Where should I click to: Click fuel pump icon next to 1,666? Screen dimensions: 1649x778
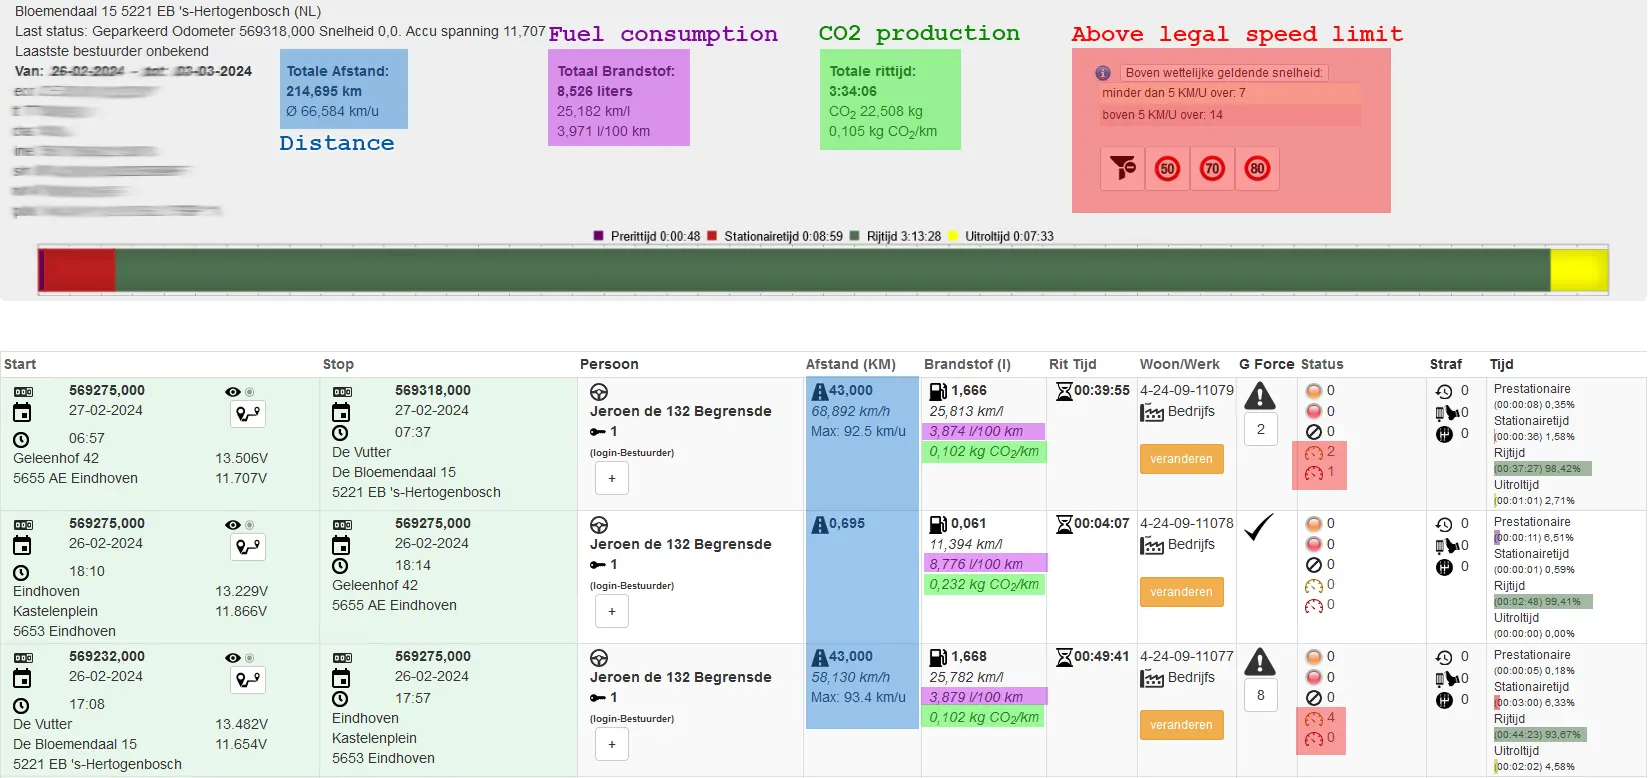(x=938, y=391)
